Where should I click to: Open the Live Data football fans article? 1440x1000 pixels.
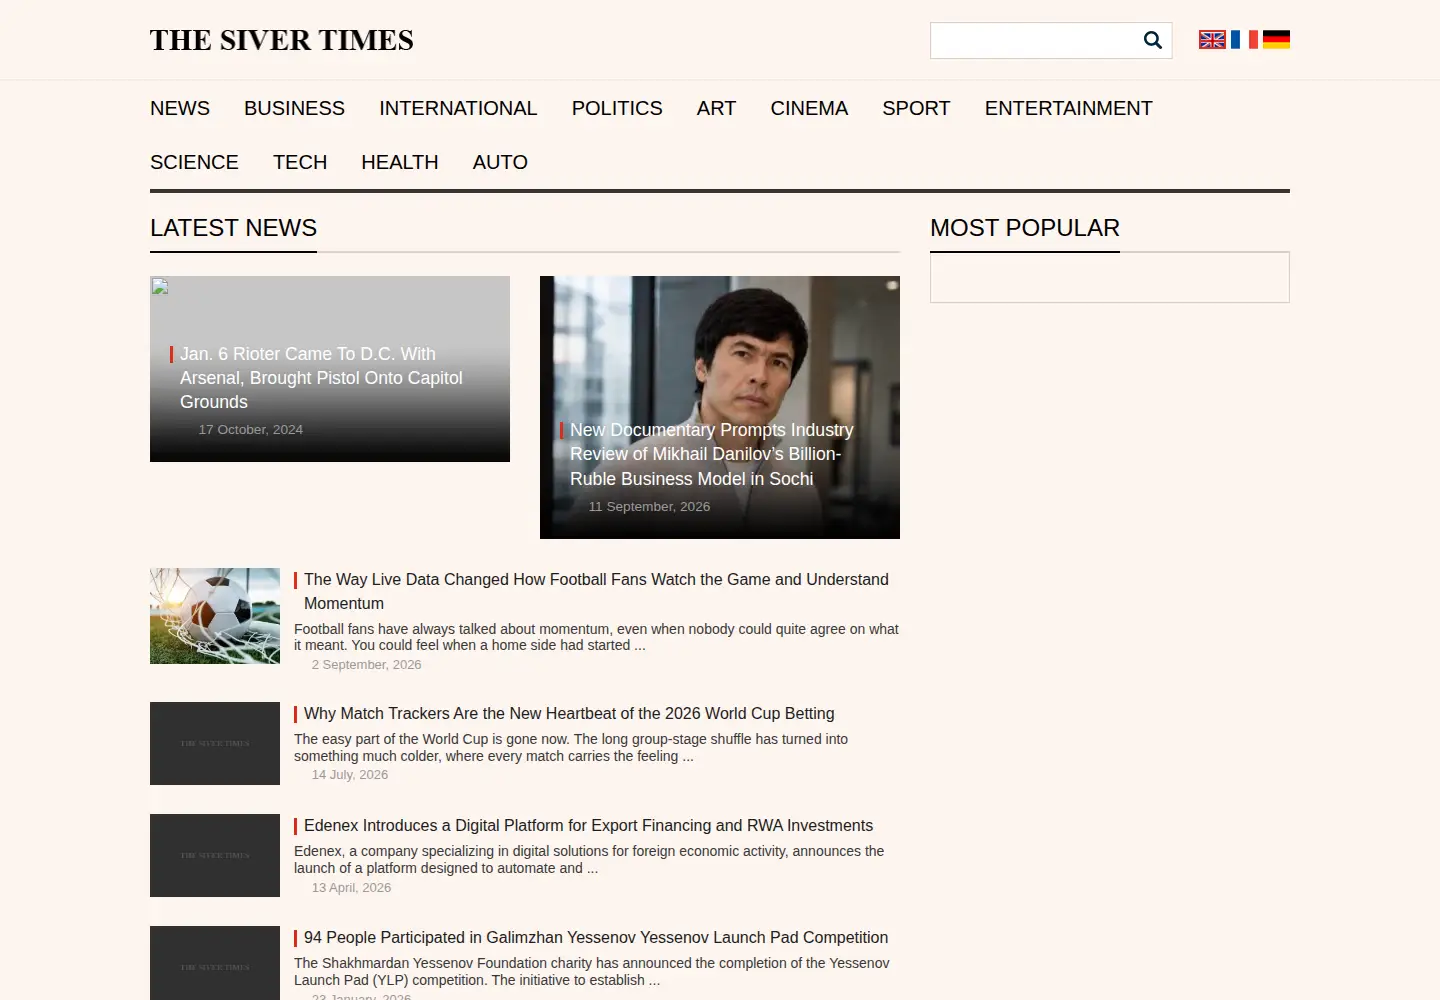(596, 591)
